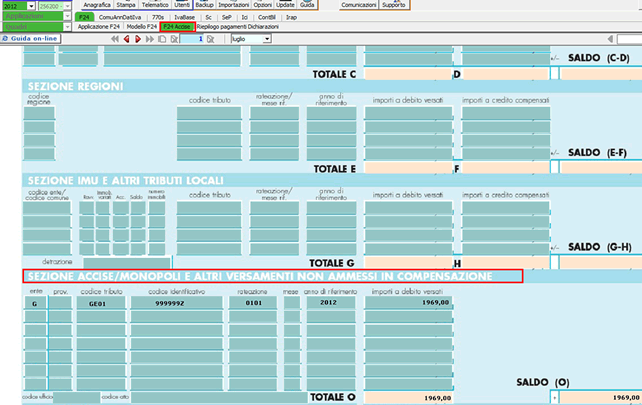Switch to the SeP tab
This screenshot has width=642, height=405.
pyautogui.click(x=226, y=17)
